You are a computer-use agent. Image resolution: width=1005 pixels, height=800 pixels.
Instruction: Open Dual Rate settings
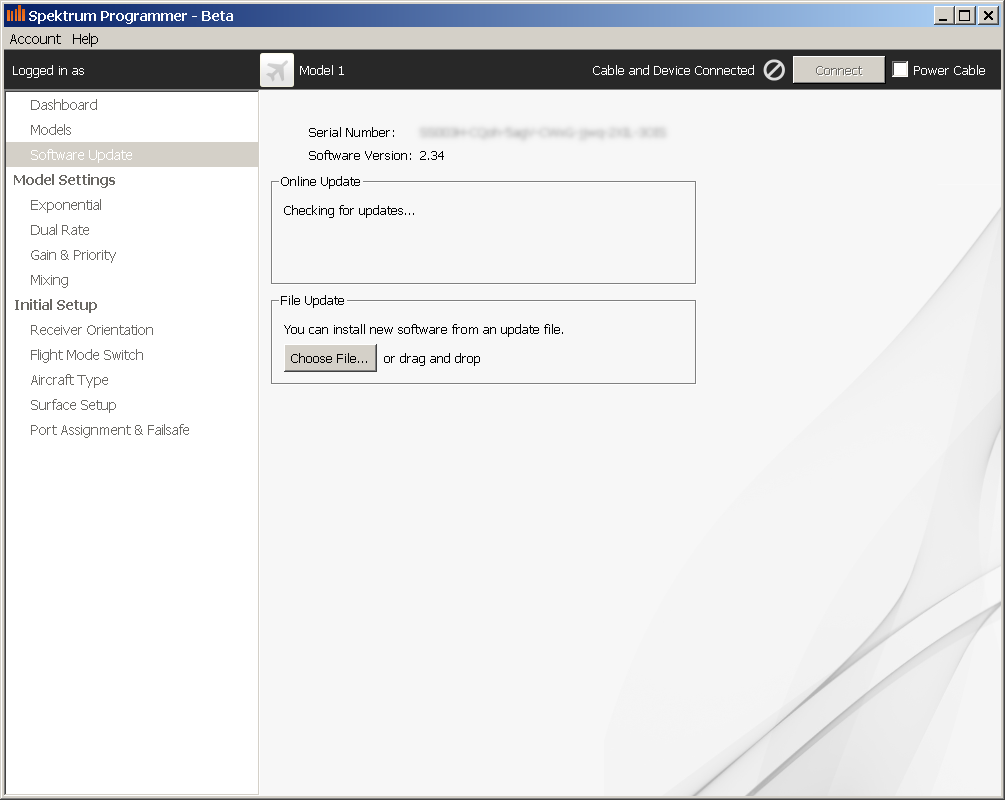[60, 230]
